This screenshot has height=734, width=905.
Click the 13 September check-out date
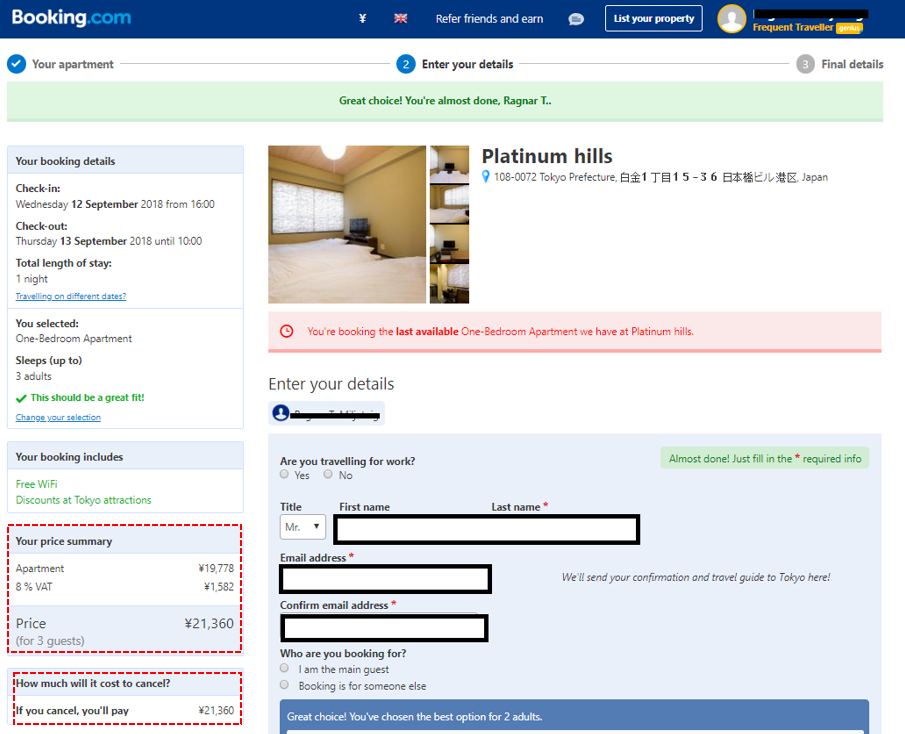point(94,241)
